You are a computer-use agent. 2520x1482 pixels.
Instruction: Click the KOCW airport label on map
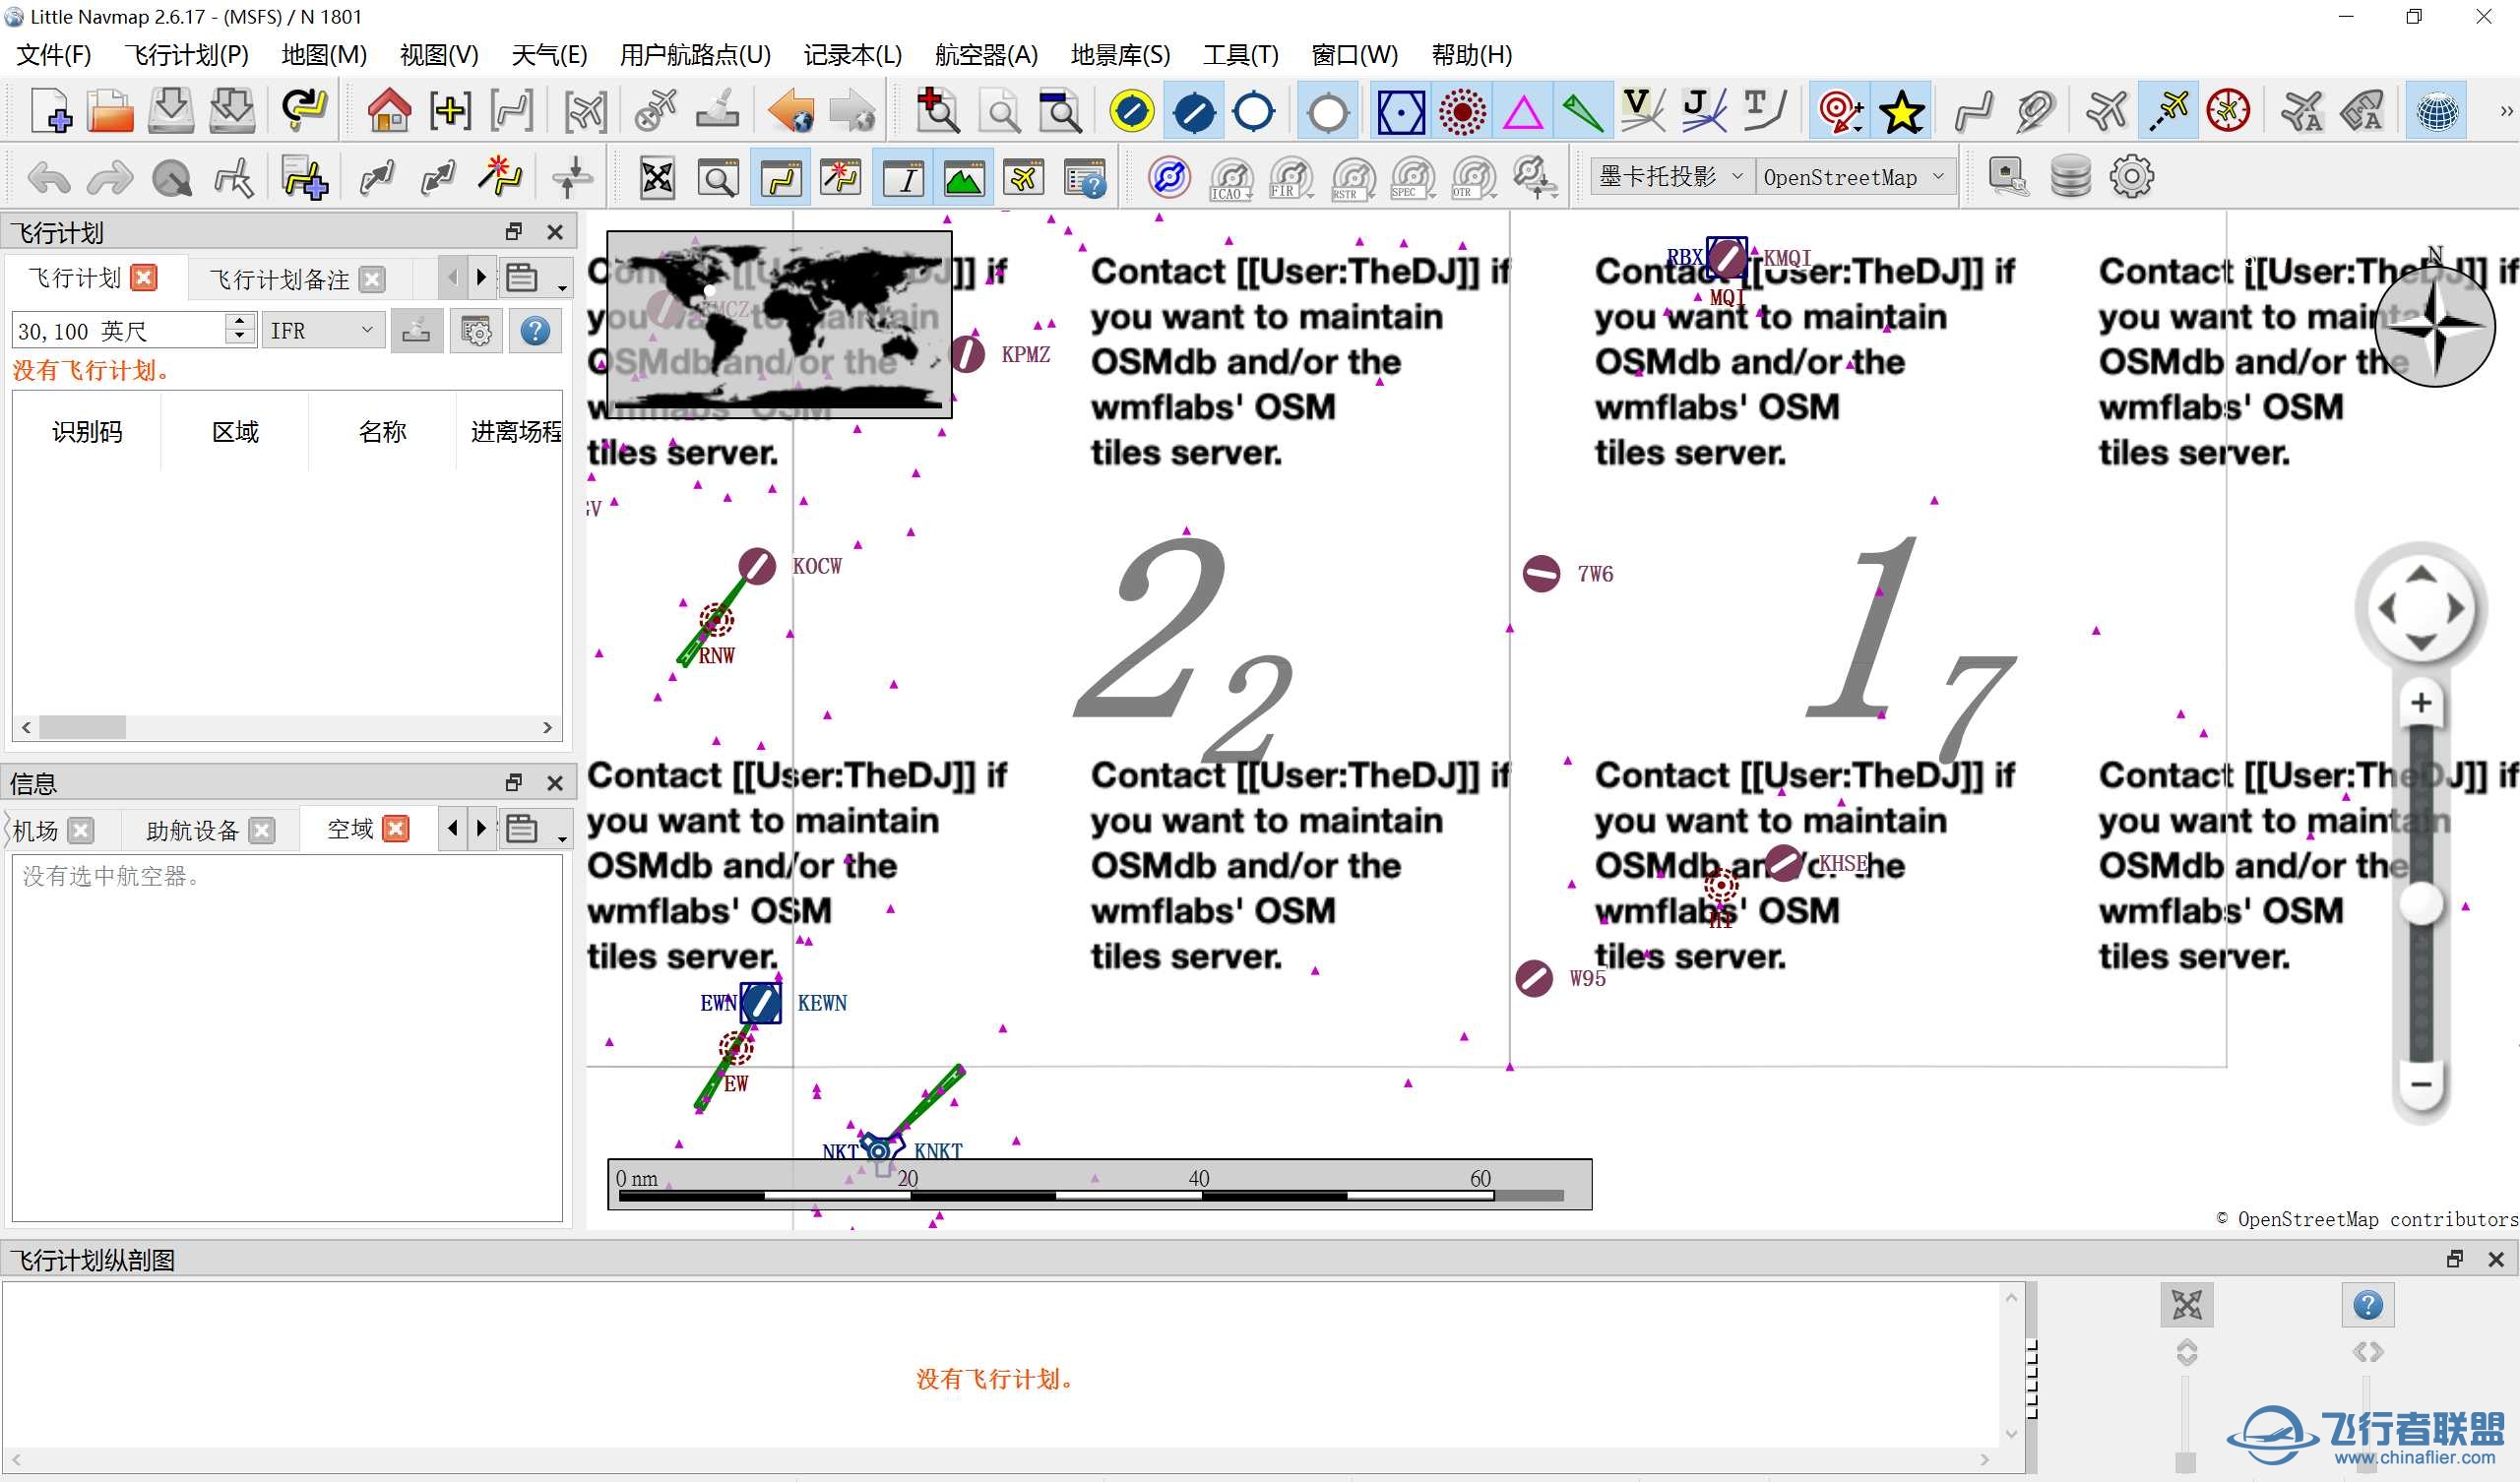point(817,566)
